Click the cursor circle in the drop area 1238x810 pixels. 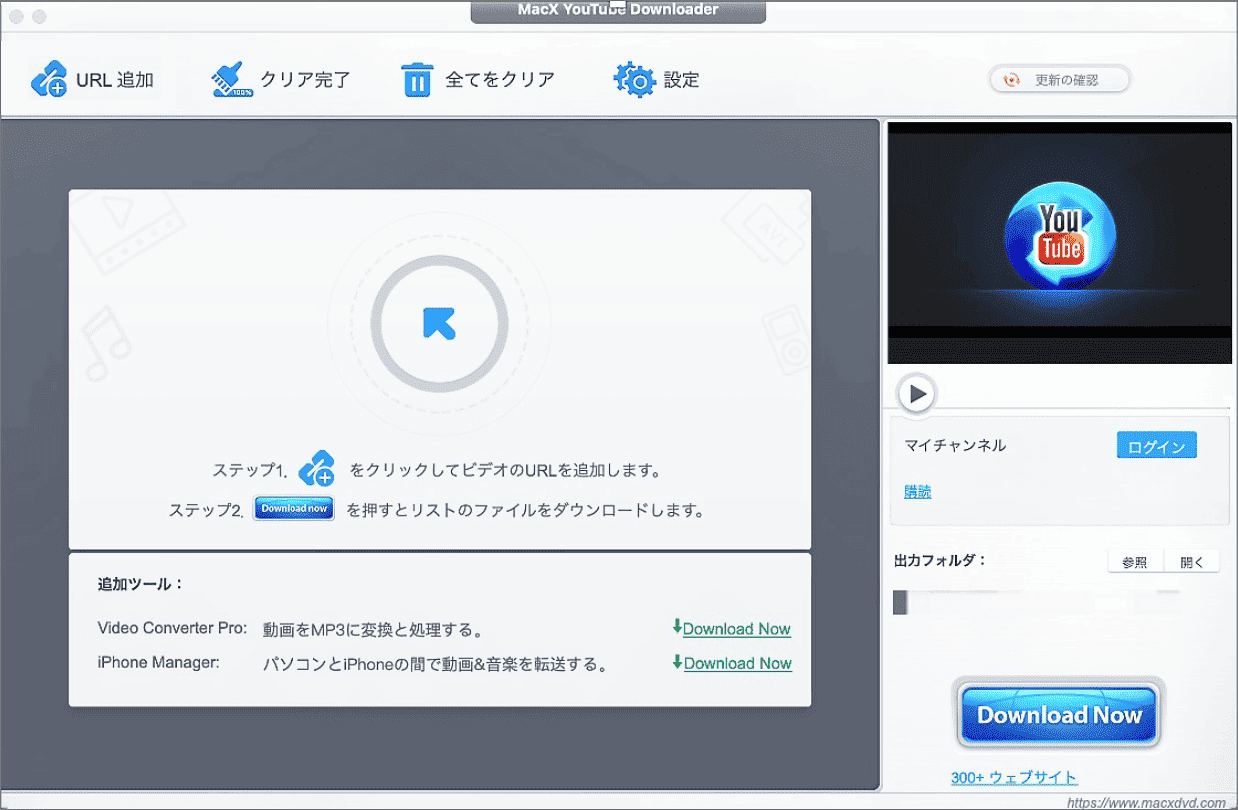(438, 324)
